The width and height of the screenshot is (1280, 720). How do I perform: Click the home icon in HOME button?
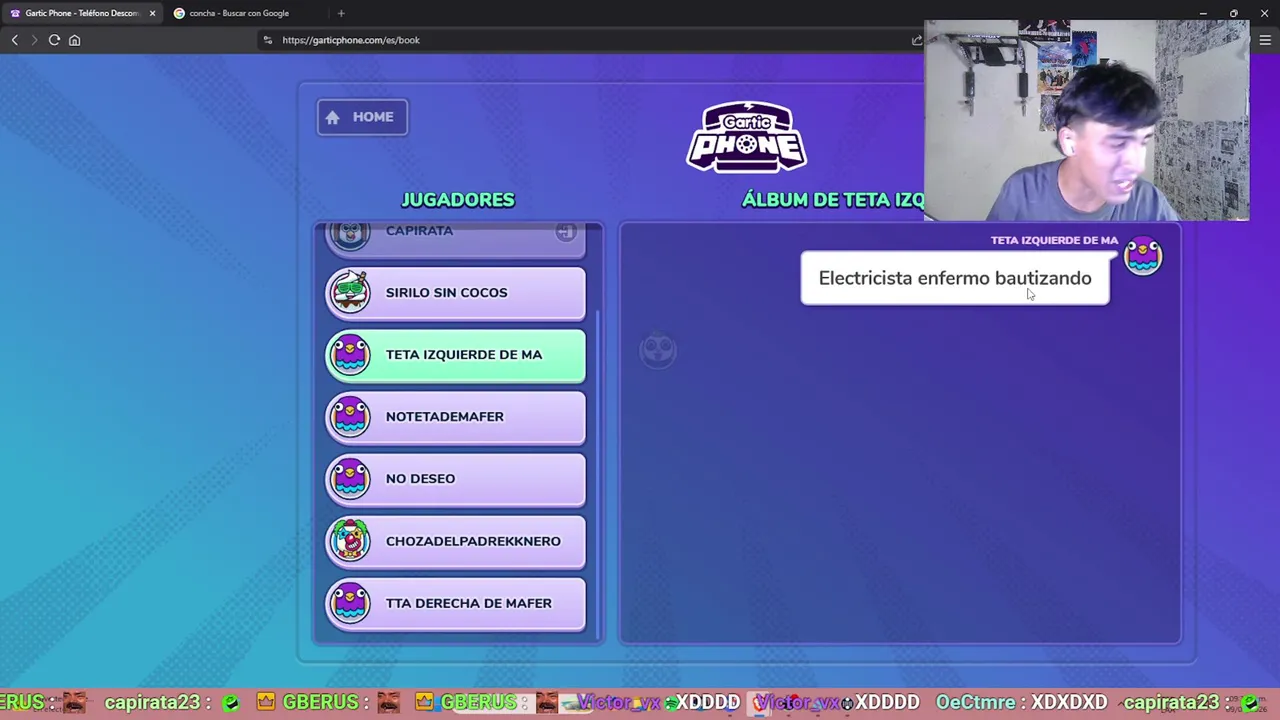(333, 117)
